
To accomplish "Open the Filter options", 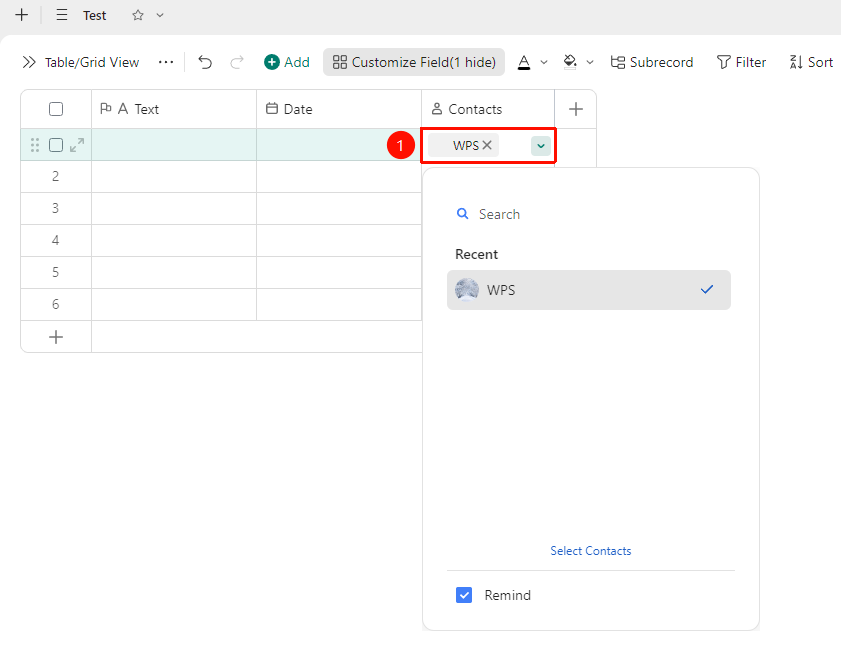I will [741, 62].
